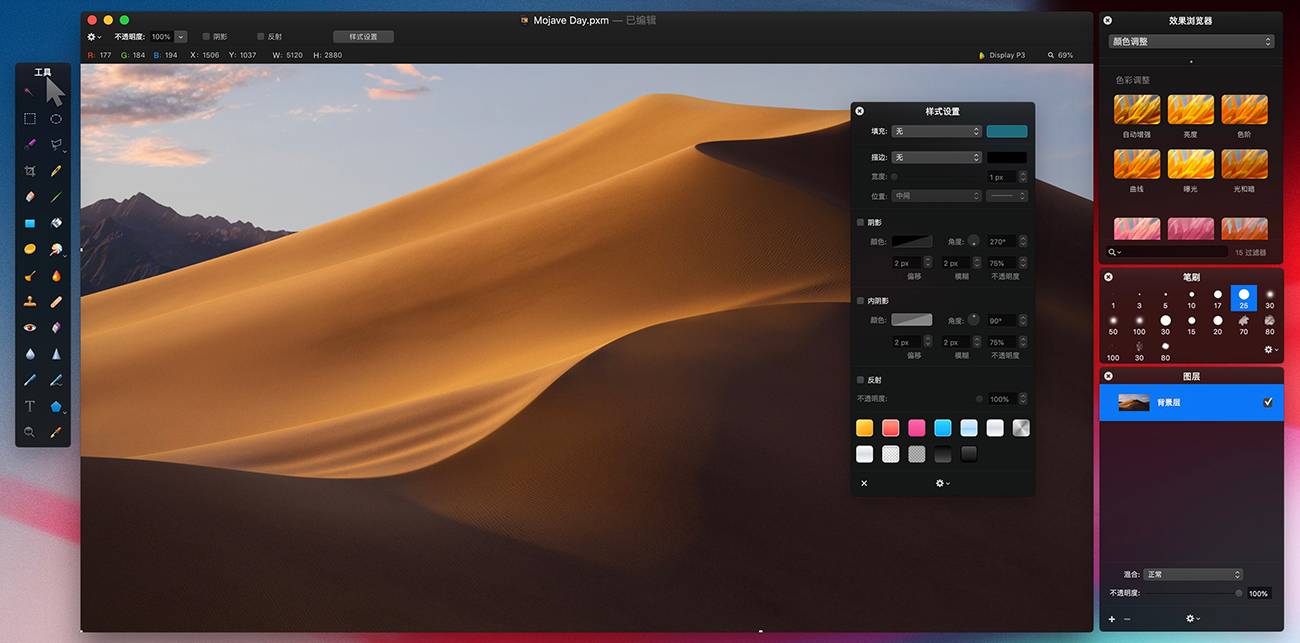
Task: Select the Sharpen cone tool
Action: pos(56,354)
